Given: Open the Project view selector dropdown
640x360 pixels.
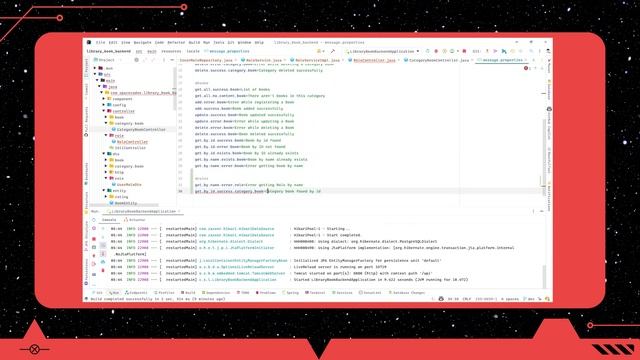Looking at the screenshot, I should click(107, 60).
